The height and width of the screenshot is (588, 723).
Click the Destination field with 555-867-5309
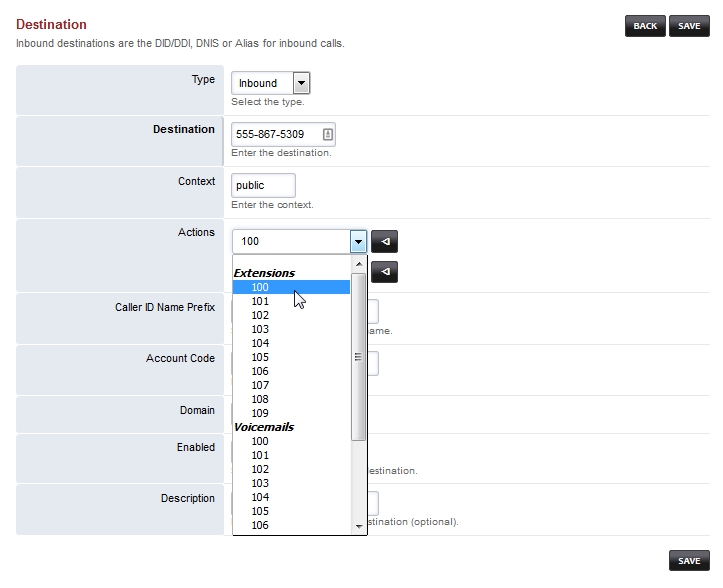(275, 134)
